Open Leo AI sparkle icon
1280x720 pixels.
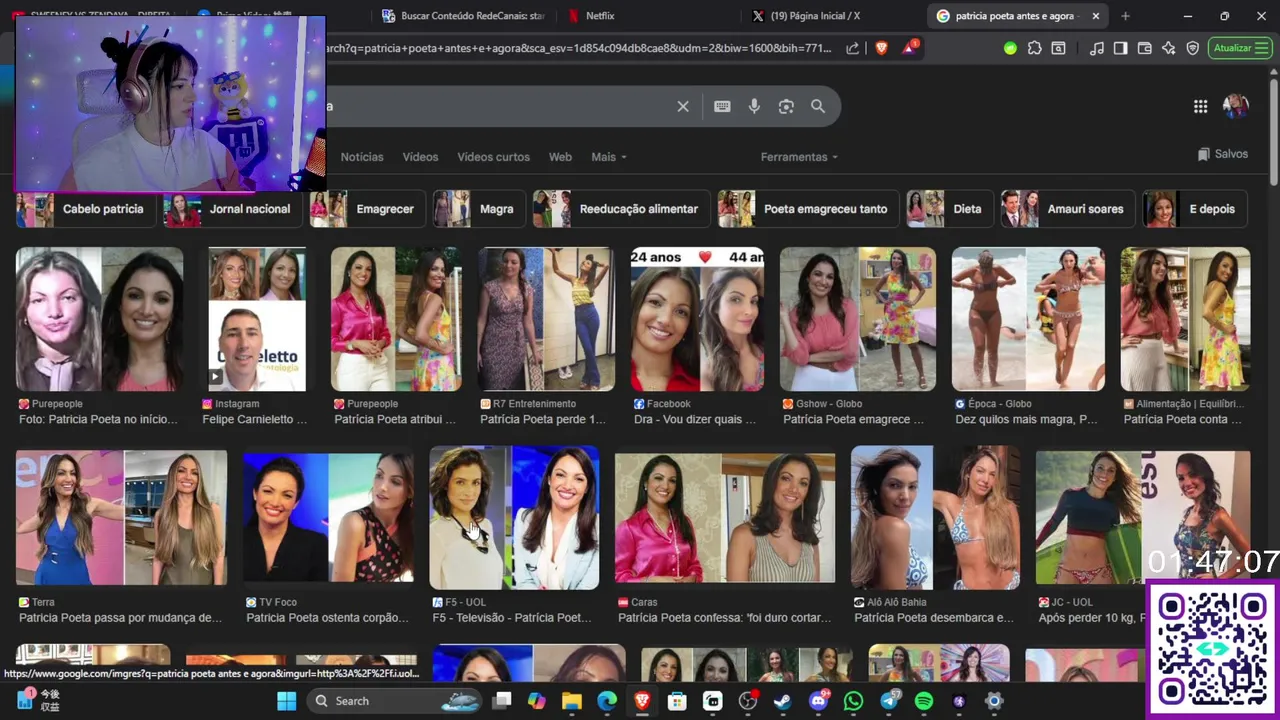coord(1168,48)
